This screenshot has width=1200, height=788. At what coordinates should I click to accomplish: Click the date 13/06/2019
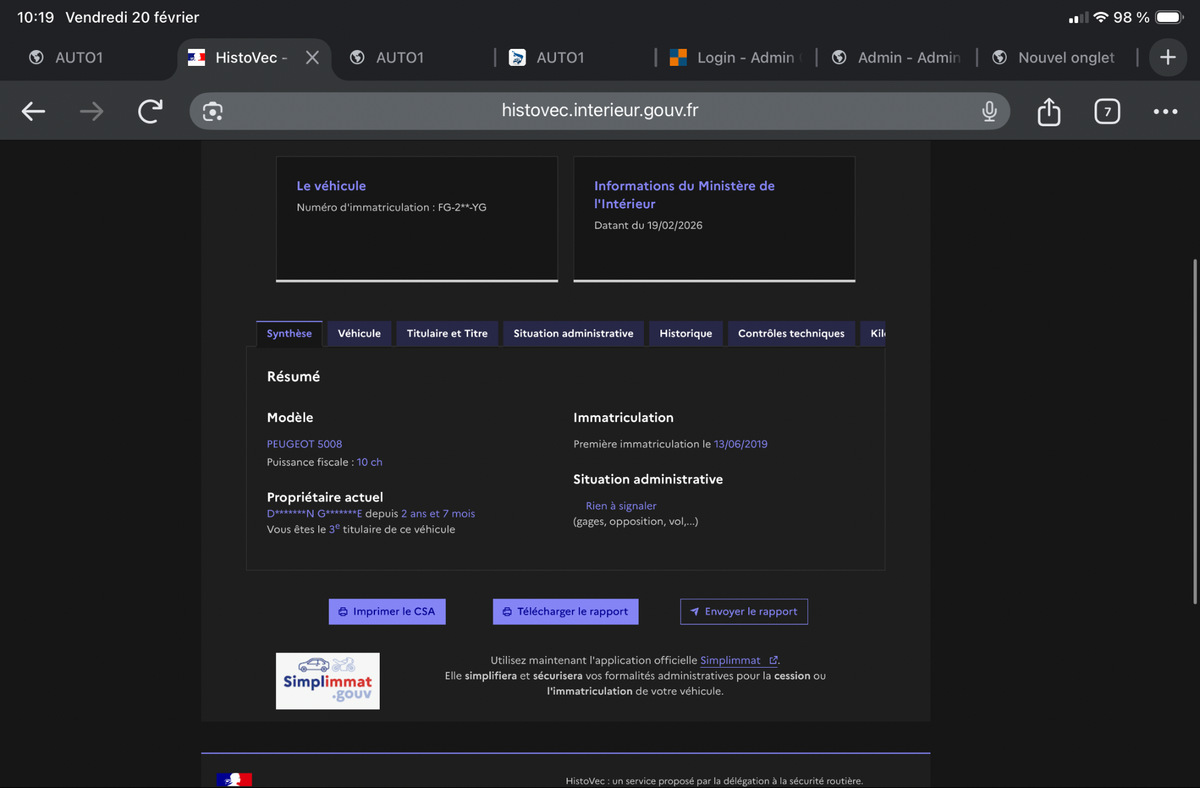[741, 444]
